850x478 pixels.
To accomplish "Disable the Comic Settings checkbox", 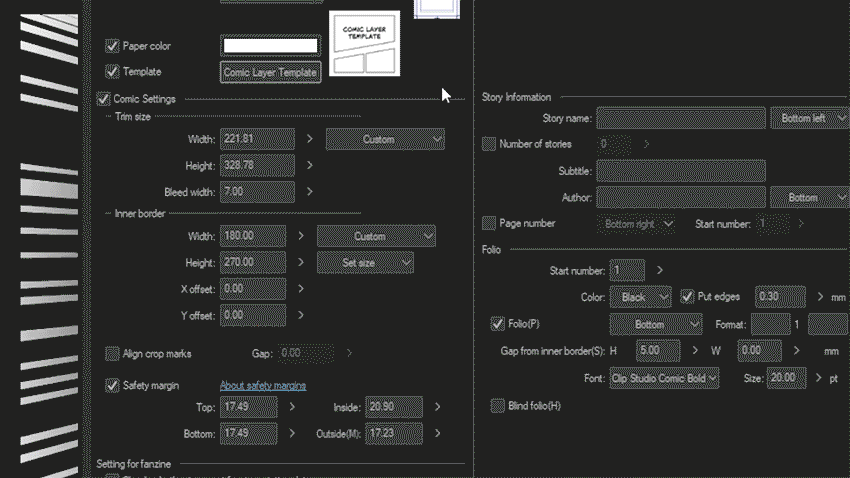I will (x=103, y=99).
